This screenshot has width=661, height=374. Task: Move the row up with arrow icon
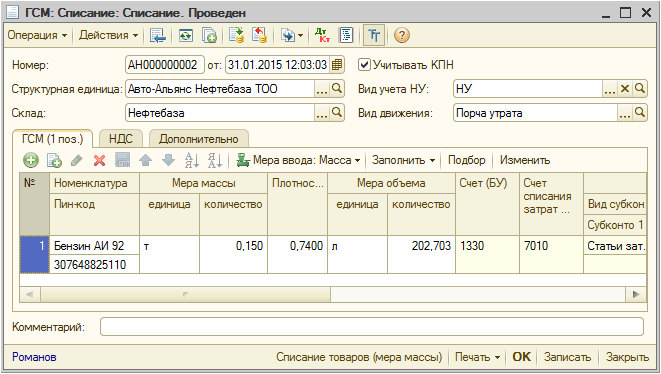click(x=145, y=160)
